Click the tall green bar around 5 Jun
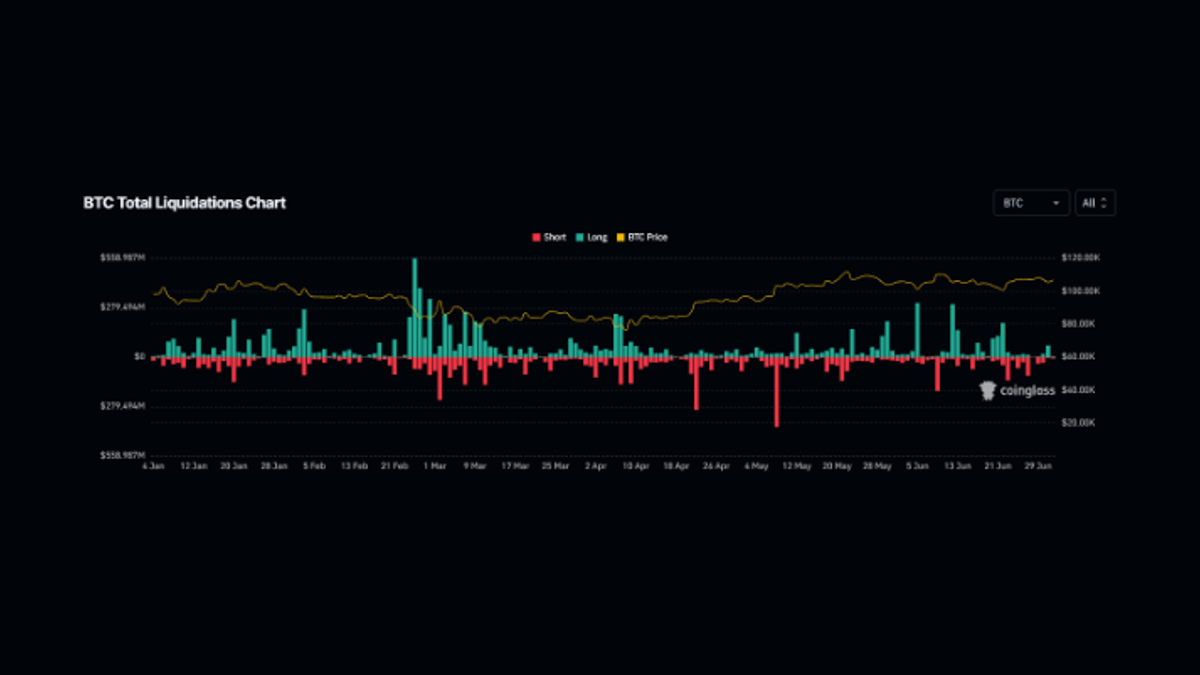Screen dimensions: 1200x675 [916, 329]
